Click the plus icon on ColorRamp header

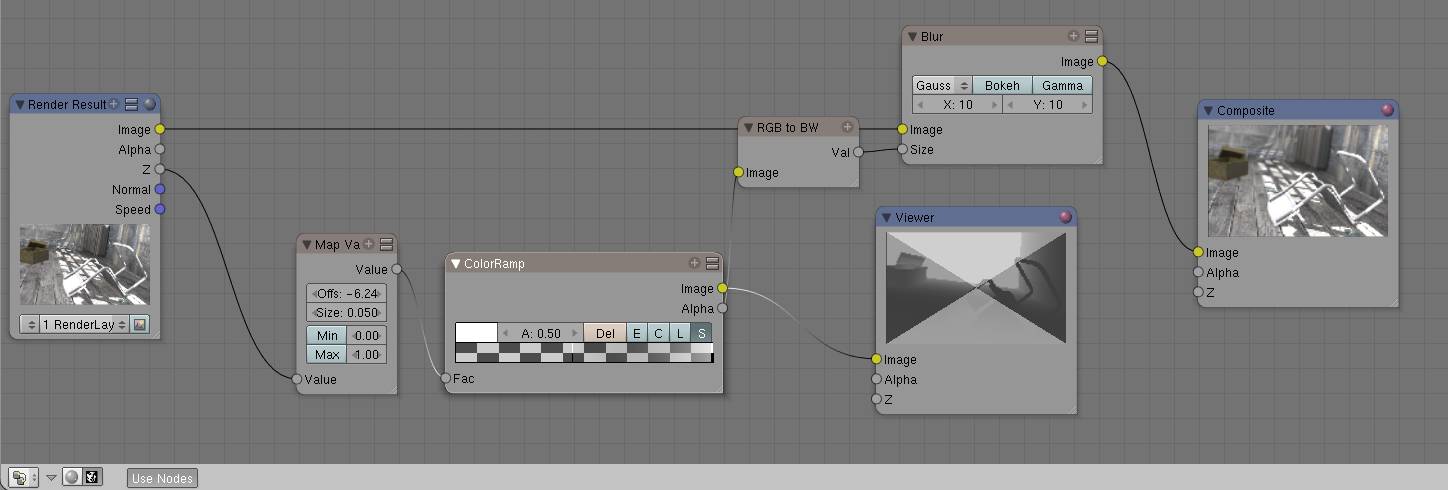(x=694, y=263)
